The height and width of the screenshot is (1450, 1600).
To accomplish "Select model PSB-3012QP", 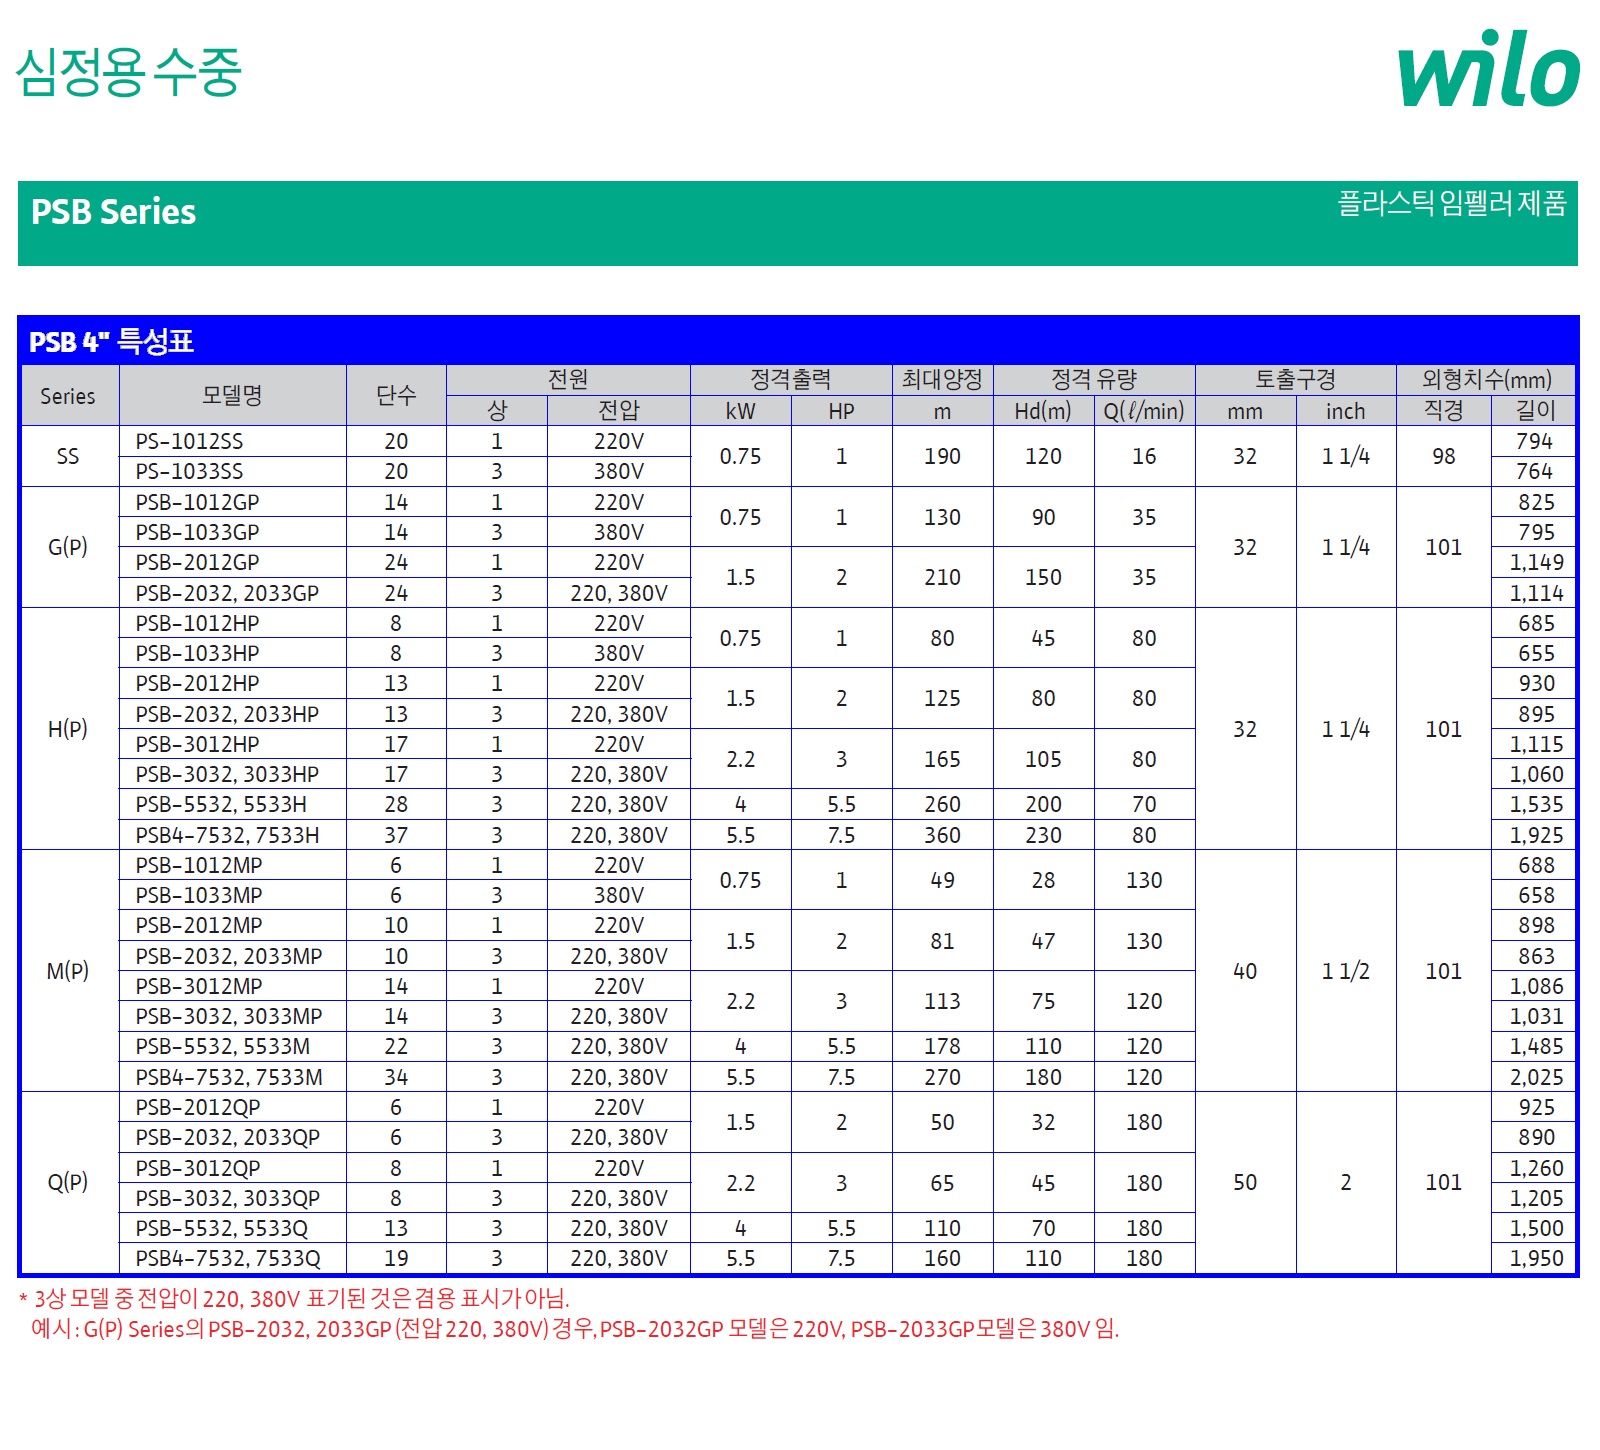I will (198, 1168).
